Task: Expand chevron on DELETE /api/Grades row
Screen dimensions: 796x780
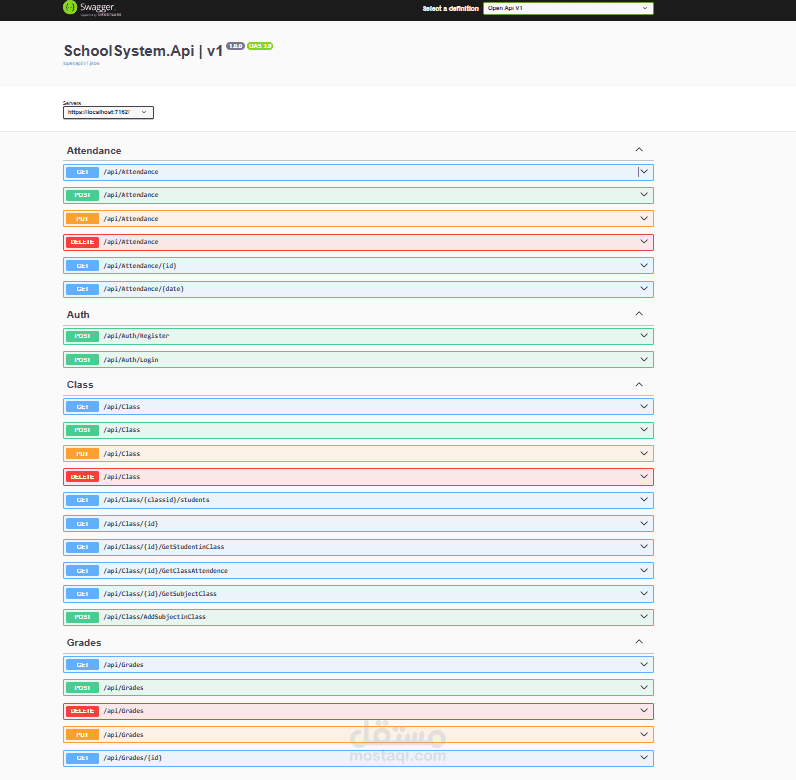Action: point(644,710)
